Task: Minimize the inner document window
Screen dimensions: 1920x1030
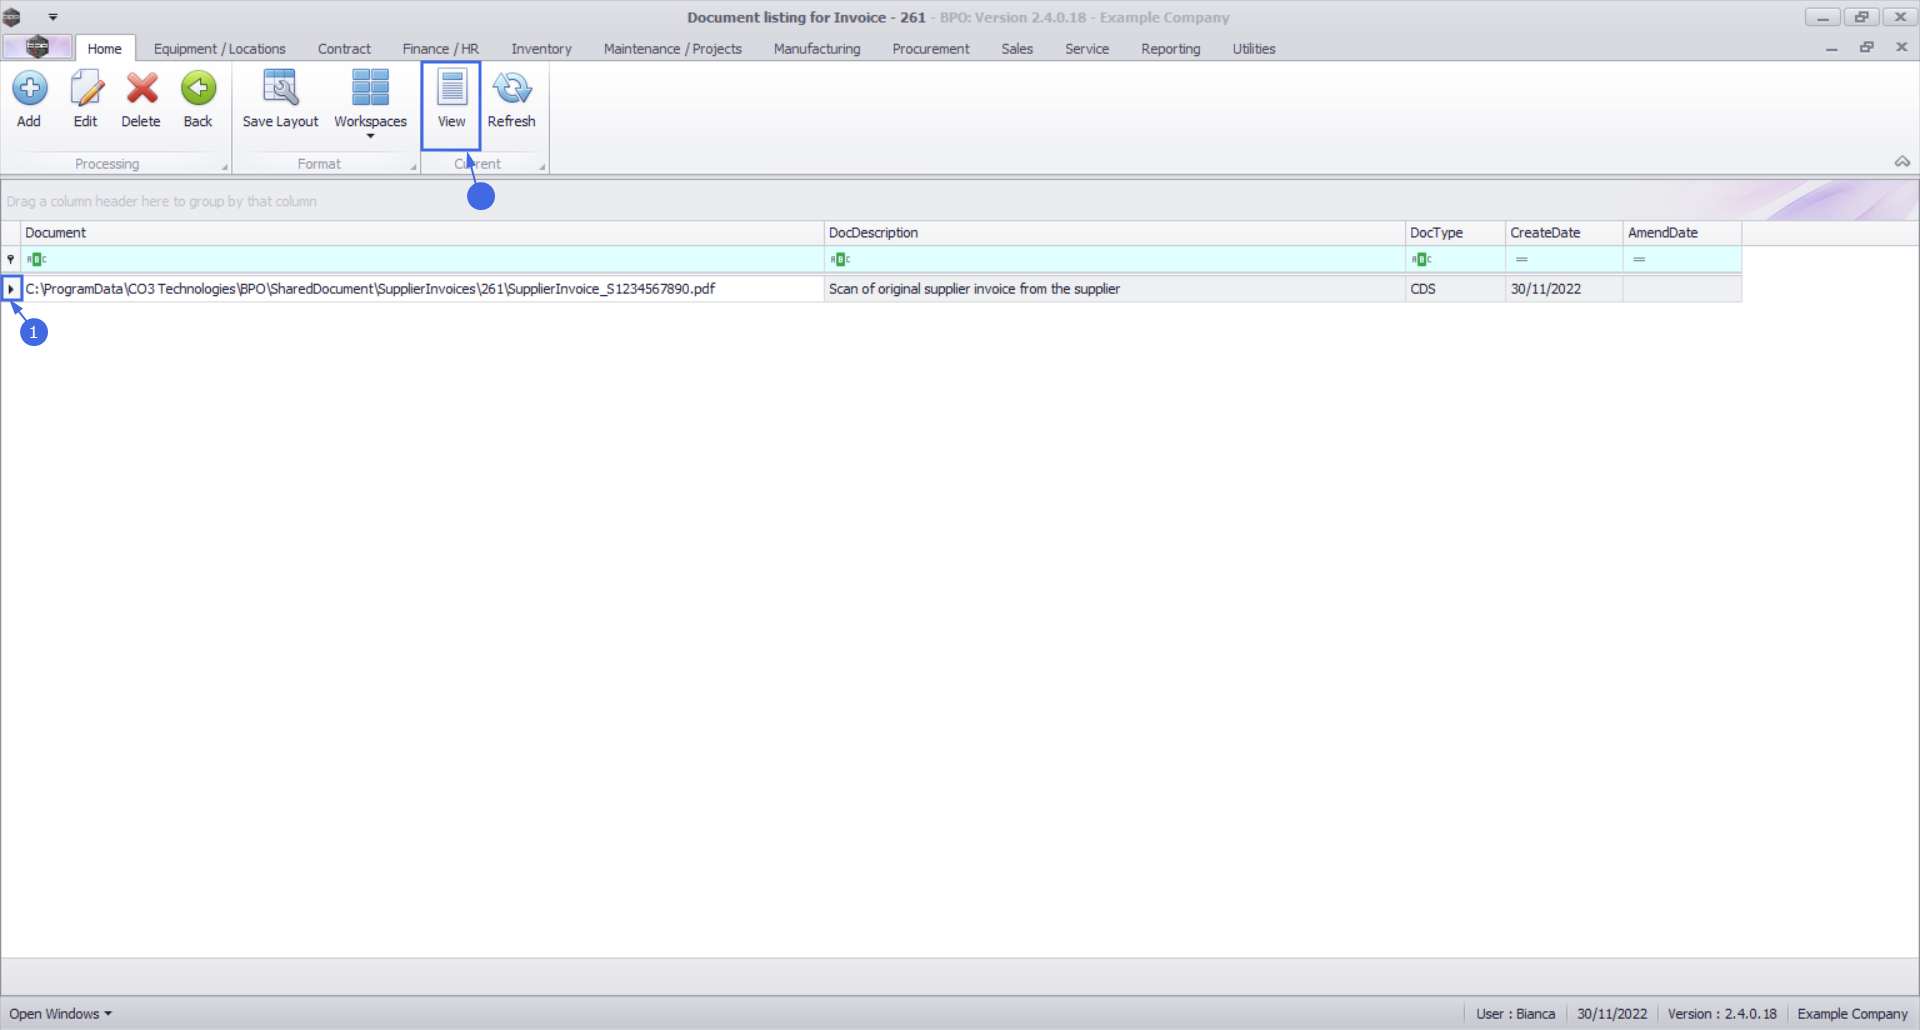Action: tap(1831, 48)
